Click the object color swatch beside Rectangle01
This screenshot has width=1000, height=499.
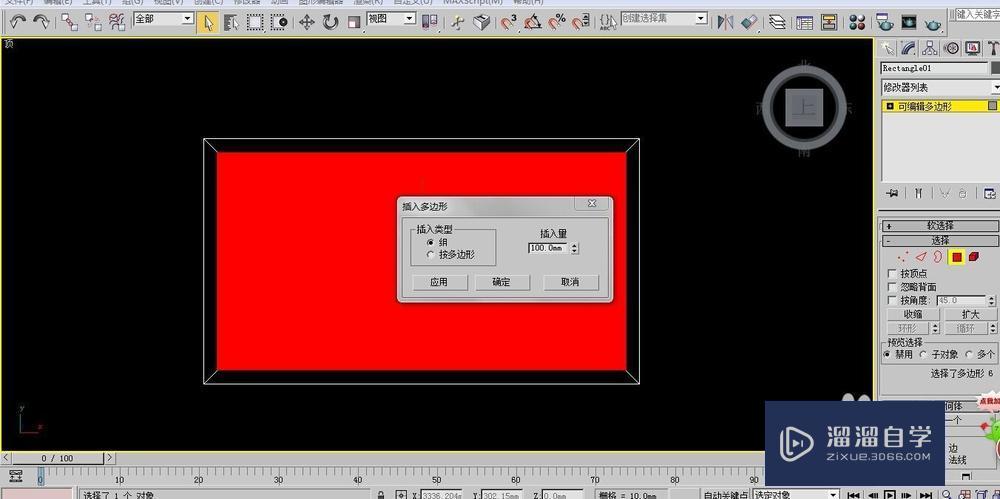tap(995, 68)
